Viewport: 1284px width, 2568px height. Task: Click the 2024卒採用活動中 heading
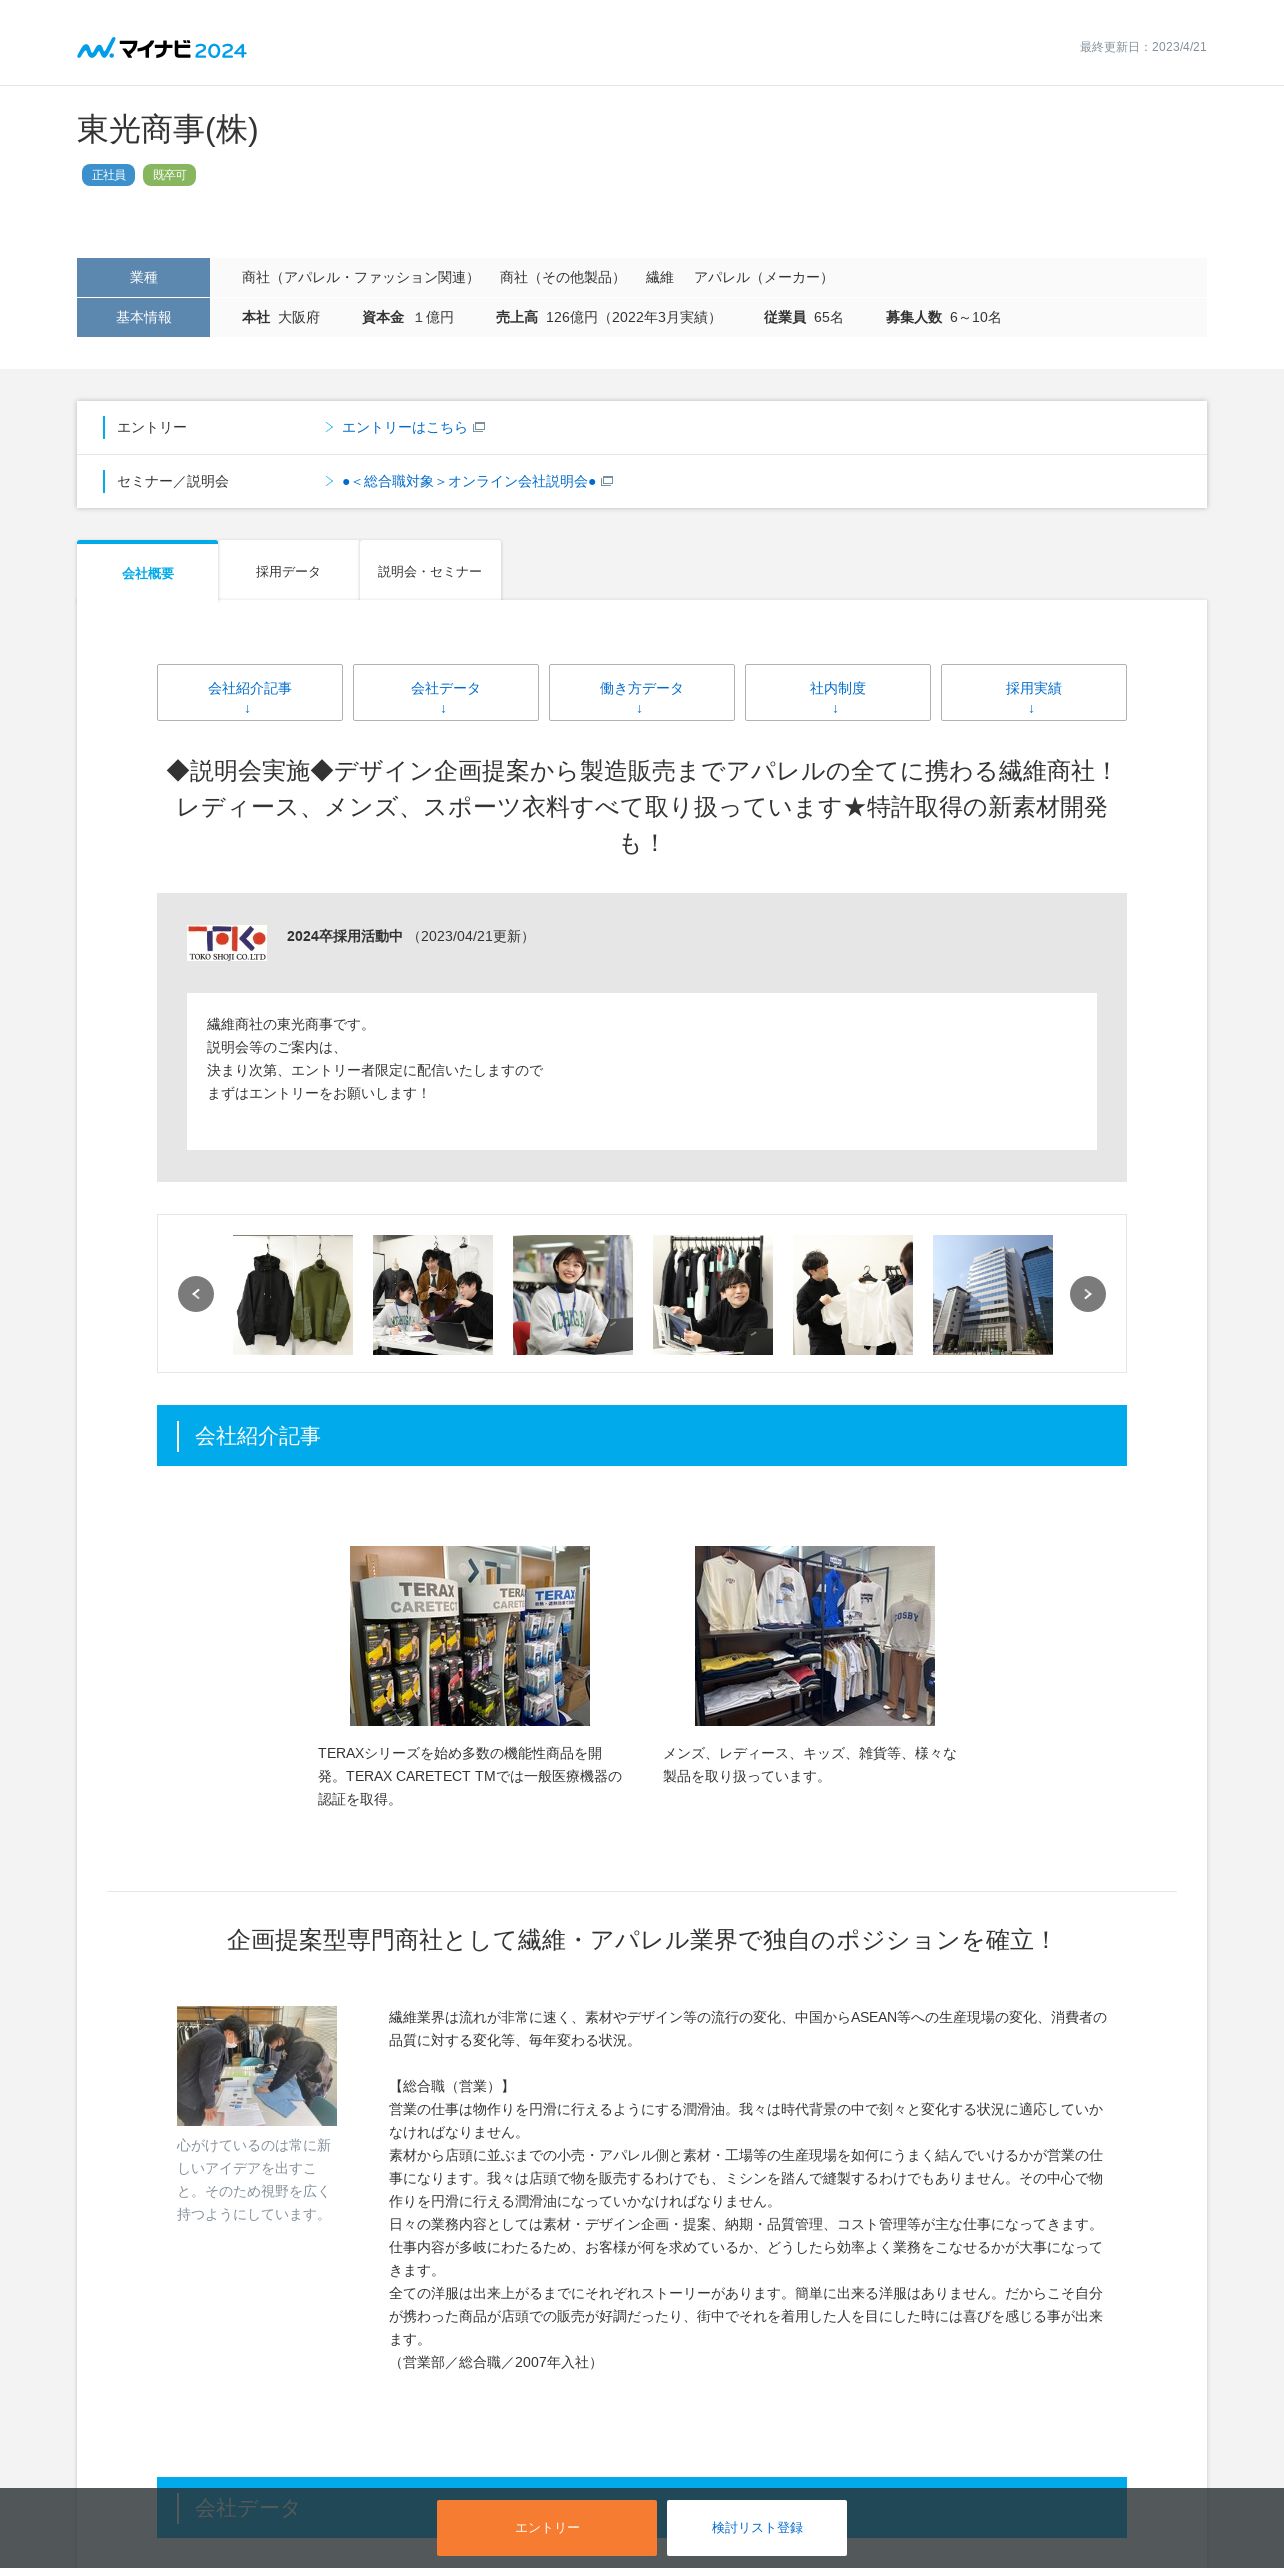pyautogui.click(x=345, y=936)
